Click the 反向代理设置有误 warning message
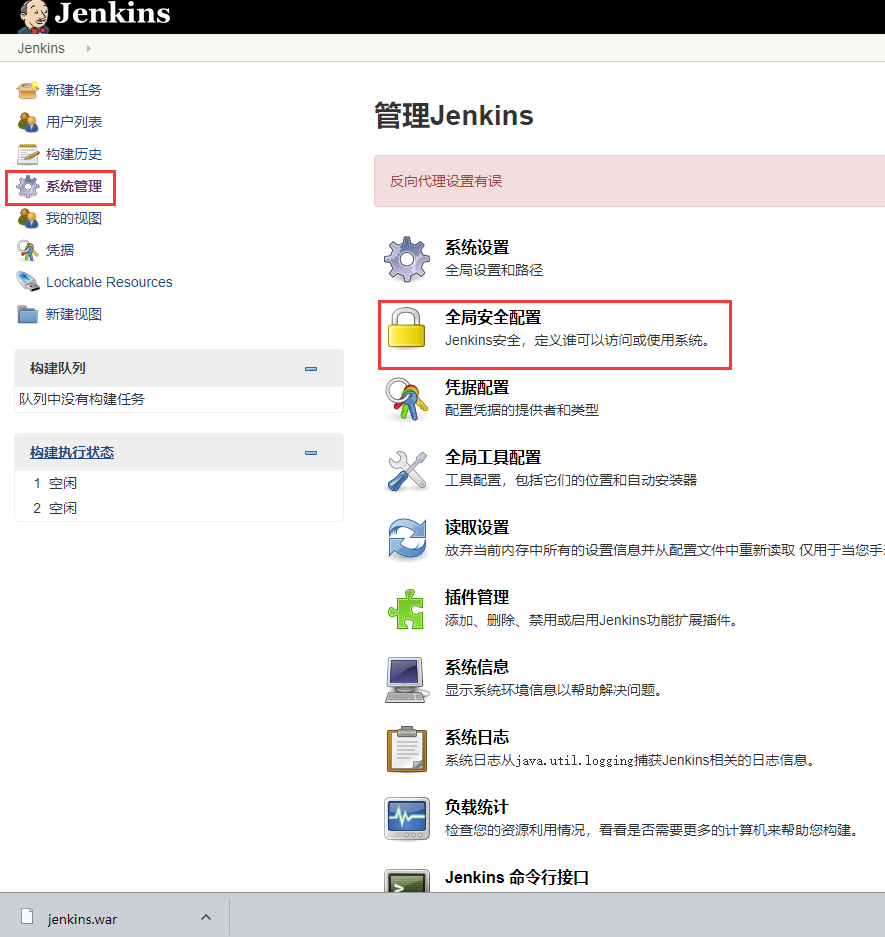This screenshot has height=937, width=885. pos(446,181)
